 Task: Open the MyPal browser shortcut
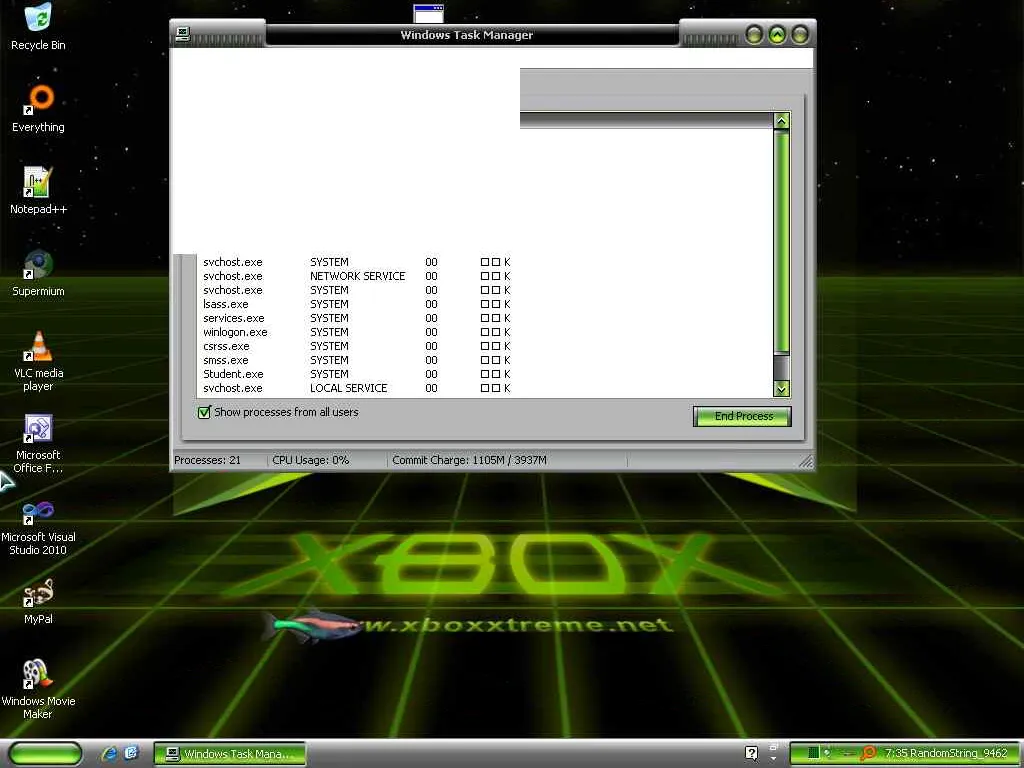(x=38, y=602)
